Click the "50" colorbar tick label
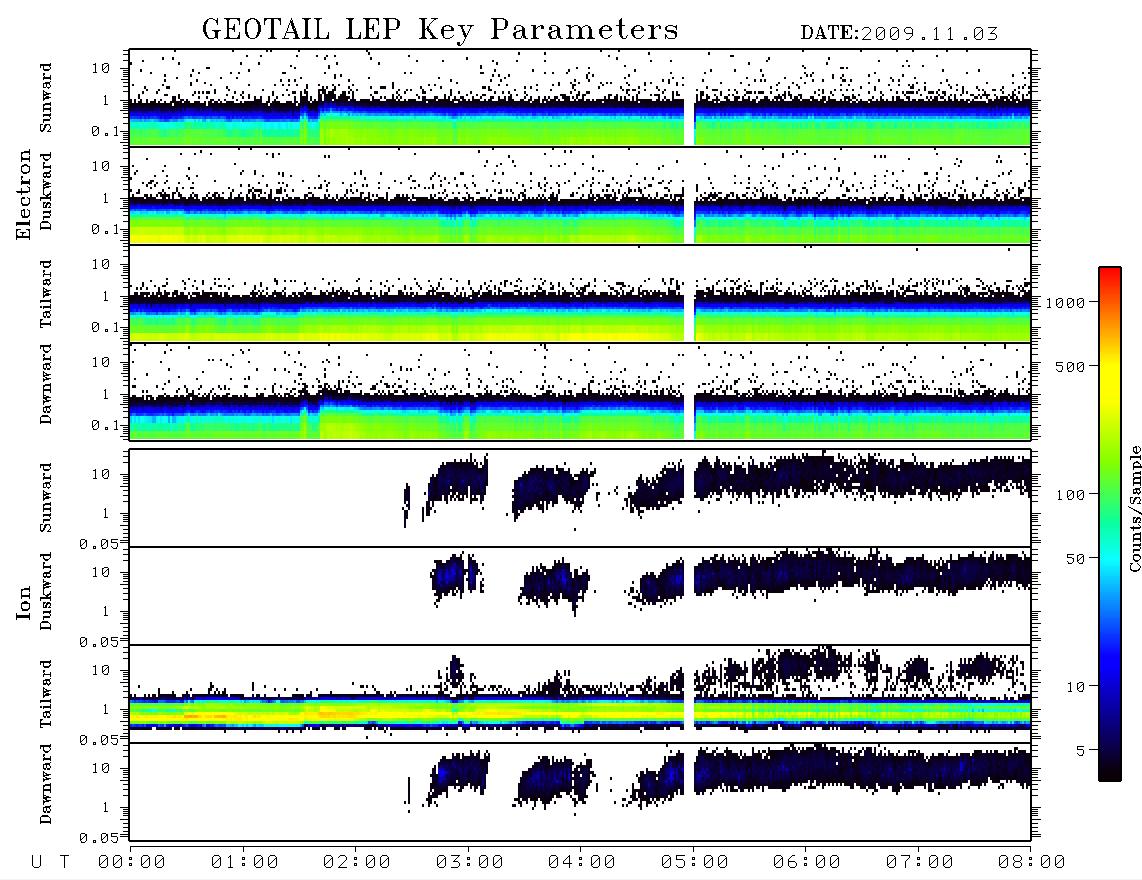The height and width of the screenshot is (880, 1142). pos(1075,559)
